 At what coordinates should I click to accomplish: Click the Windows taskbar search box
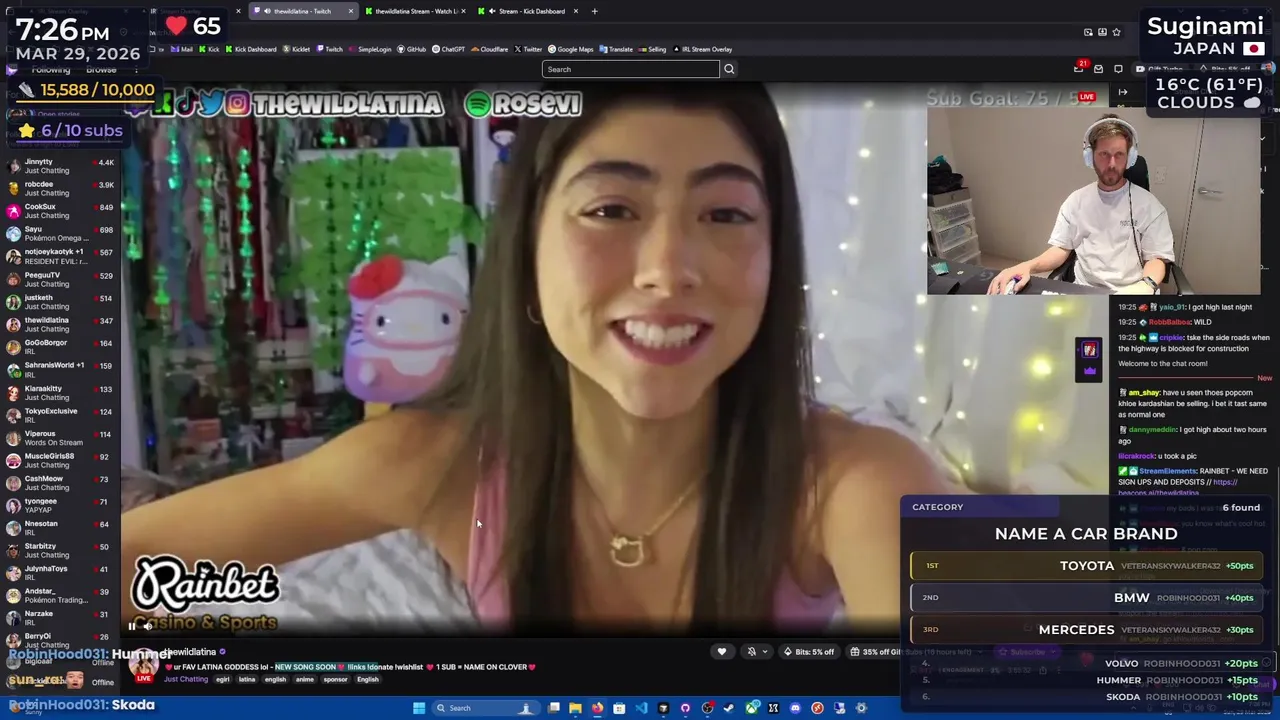tap(486, 708)
